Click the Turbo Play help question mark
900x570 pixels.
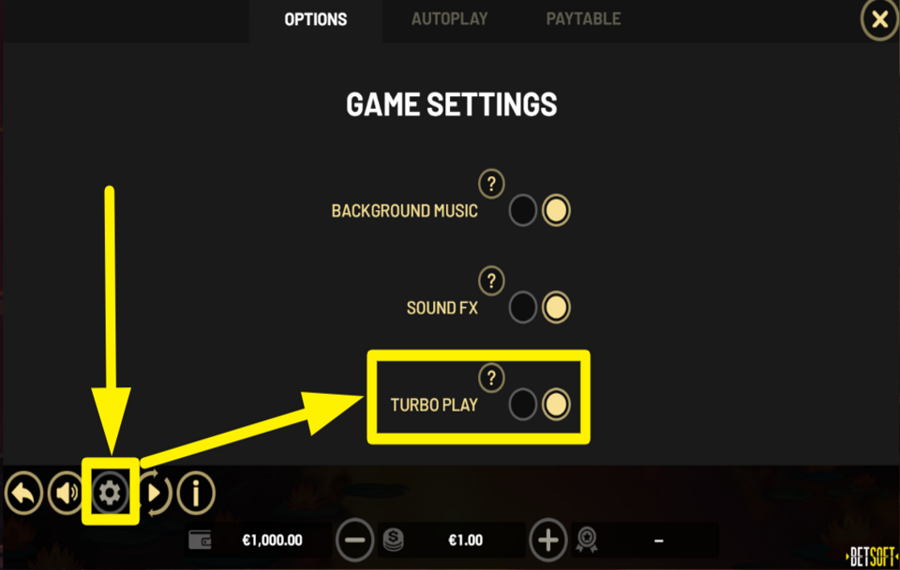pyautogui.click(x=491, y=378)
